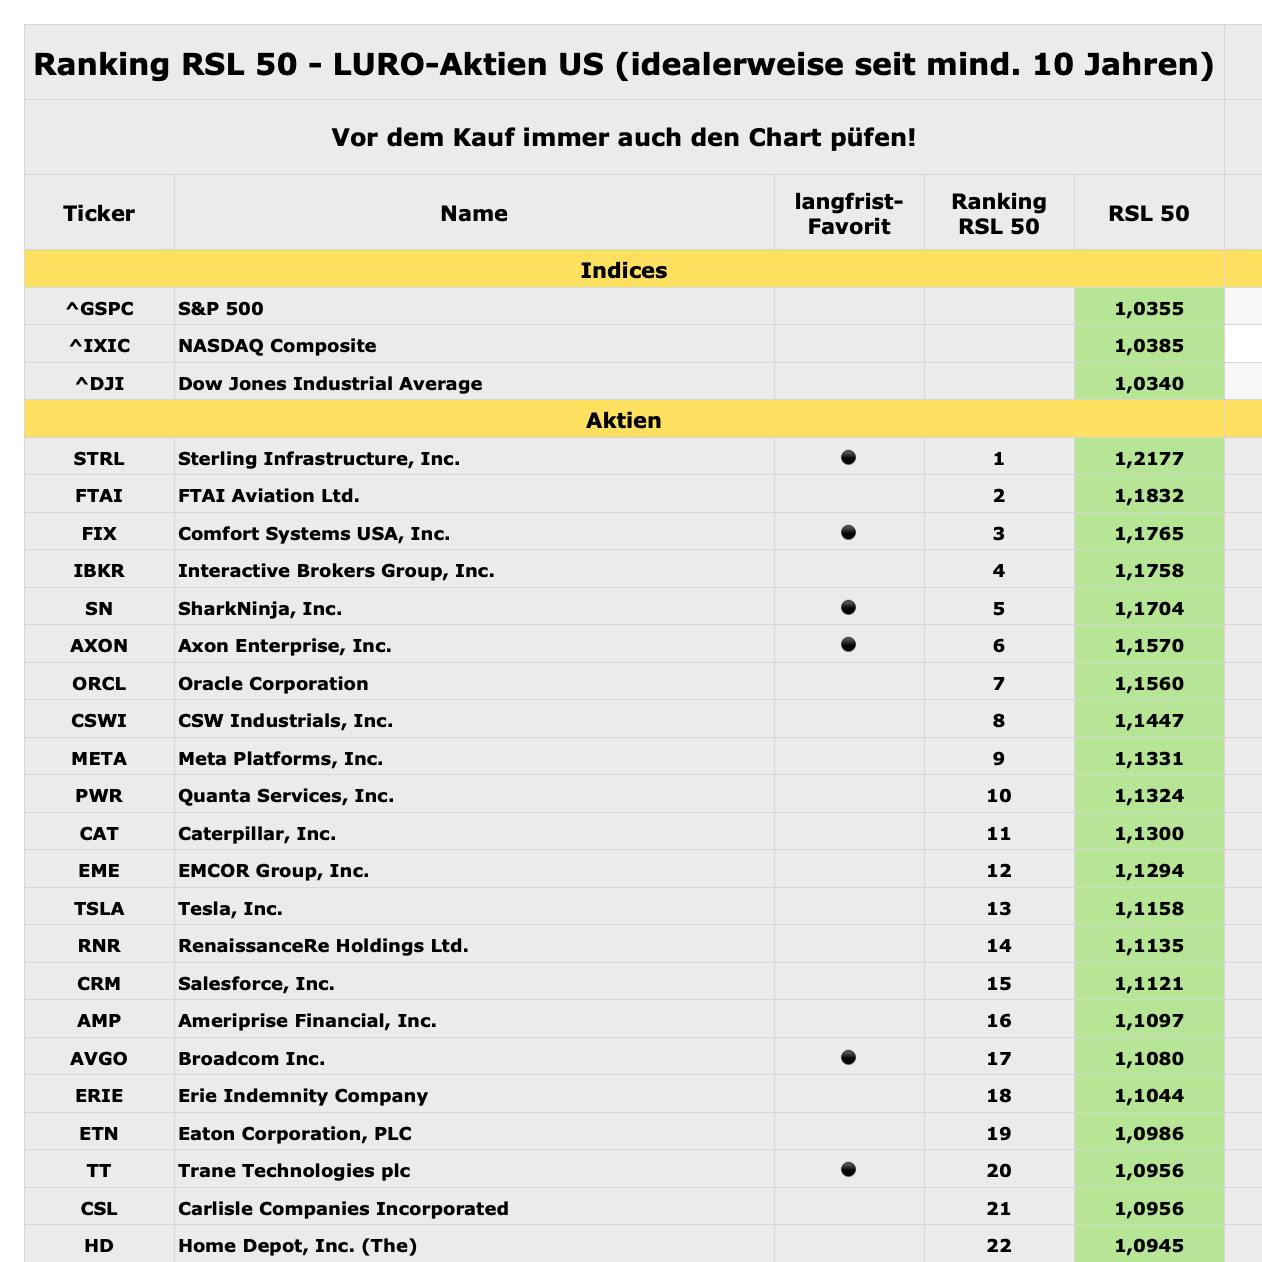
Task: Click the ^IXIC ticker cell
Action: (99, 345)
